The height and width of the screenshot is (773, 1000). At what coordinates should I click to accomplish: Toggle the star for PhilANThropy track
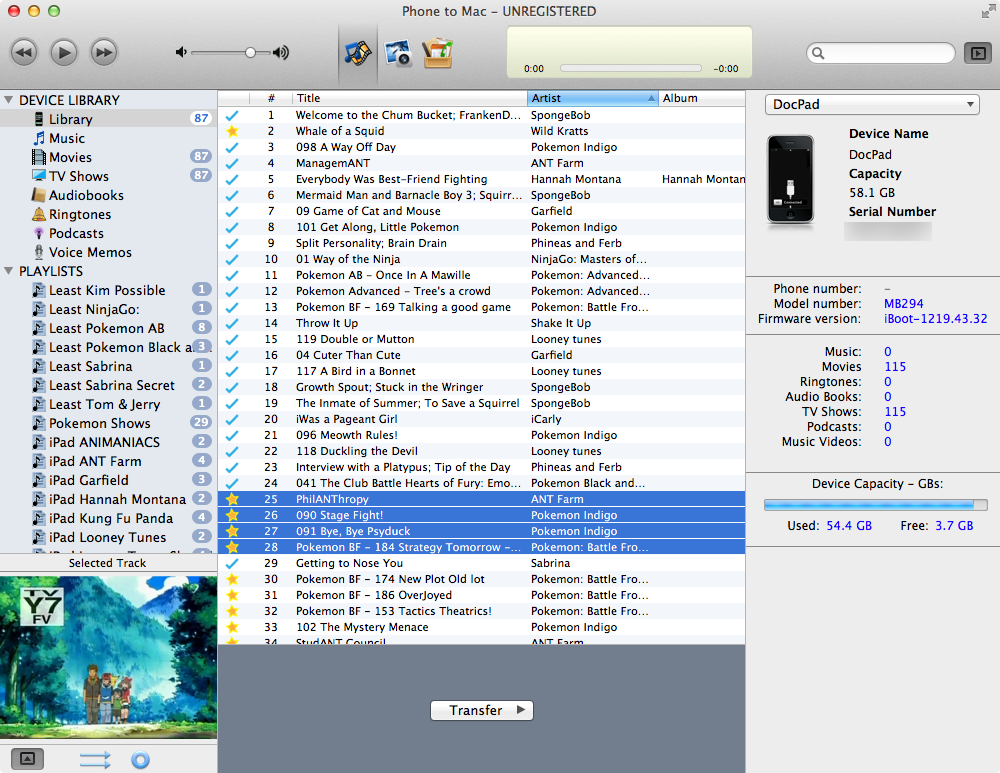pos(232,499)
